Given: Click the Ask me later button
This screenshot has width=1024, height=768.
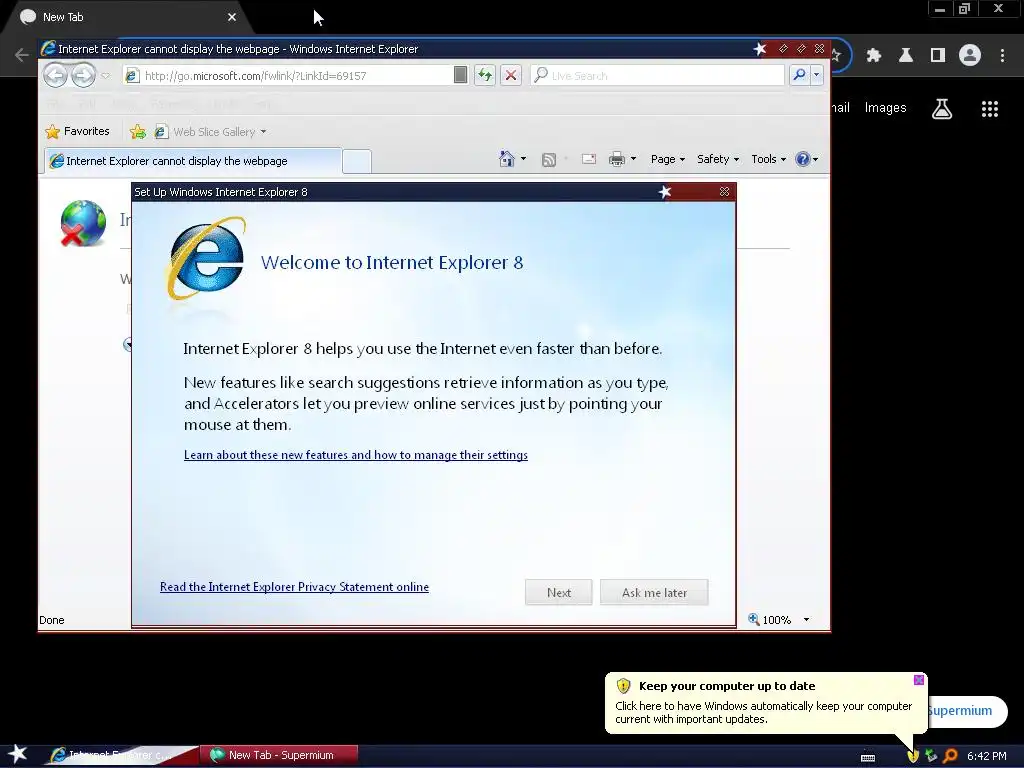Looking at the screenshot, I should click(654, 592).
